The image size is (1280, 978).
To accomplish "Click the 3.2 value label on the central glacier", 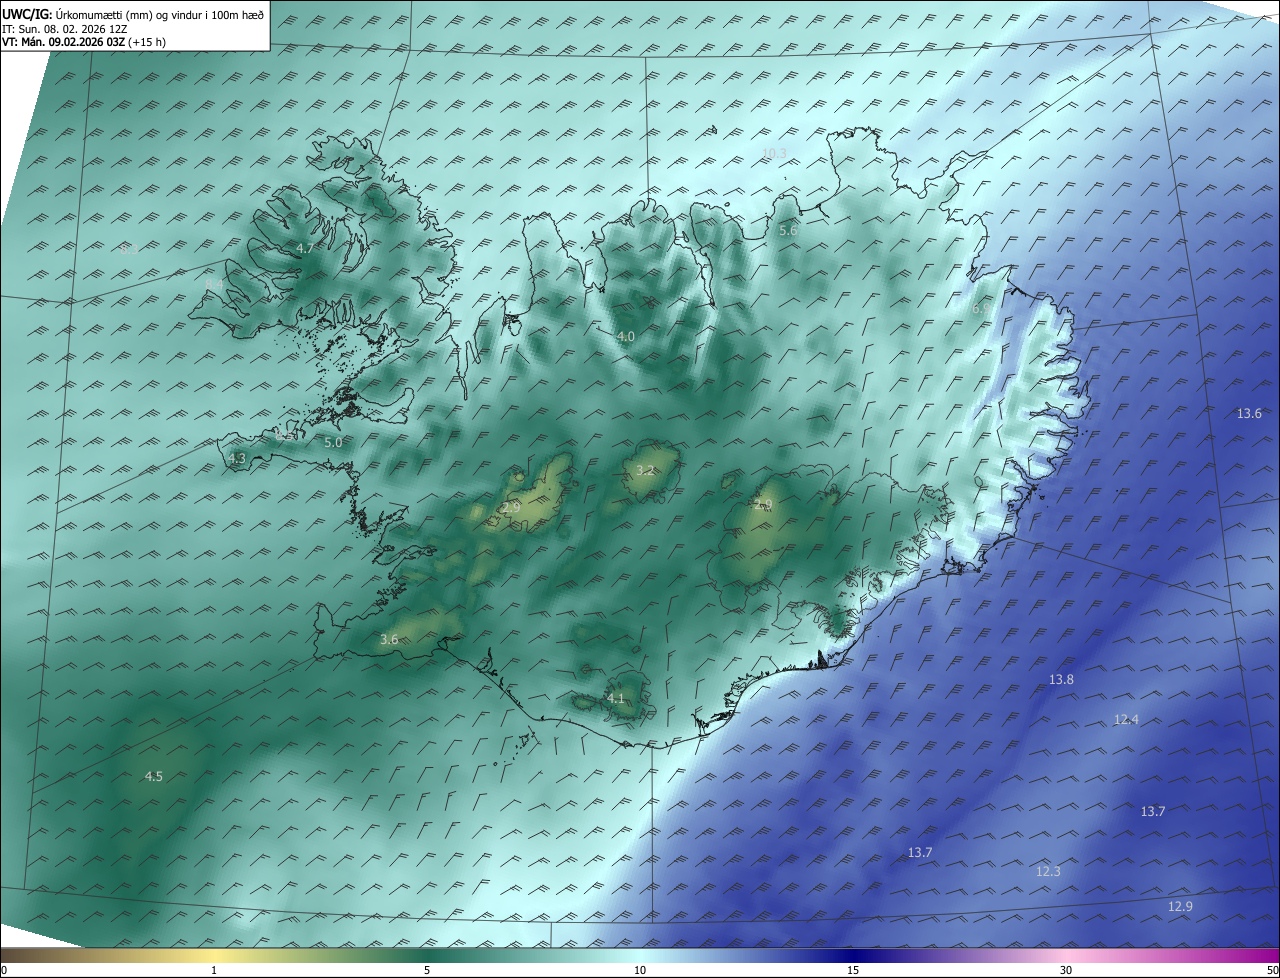I will 645,470.
